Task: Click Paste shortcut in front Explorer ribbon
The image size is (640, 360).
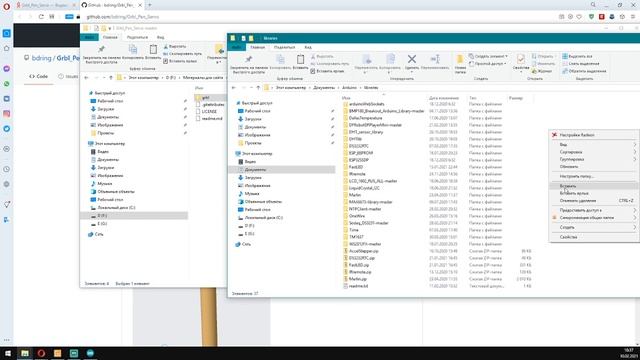Action: 327,71
